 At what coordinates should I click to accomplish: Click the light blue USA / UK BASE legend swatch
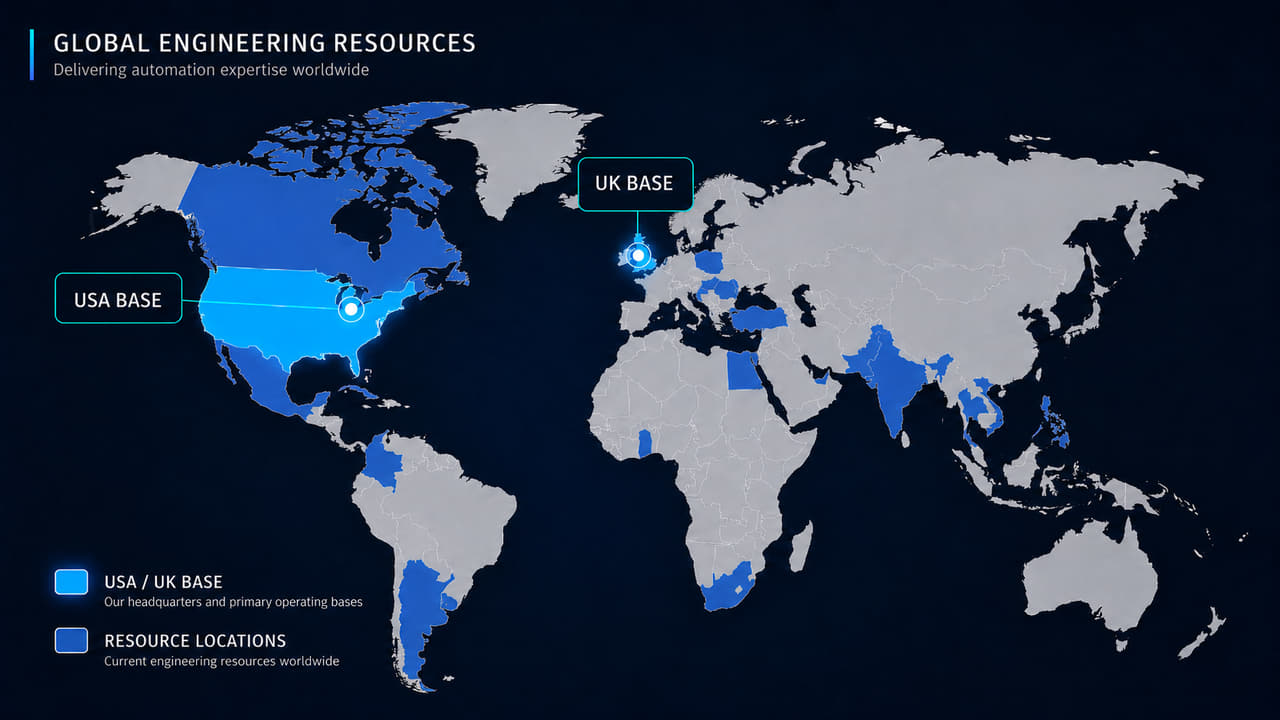pos(71,582)
